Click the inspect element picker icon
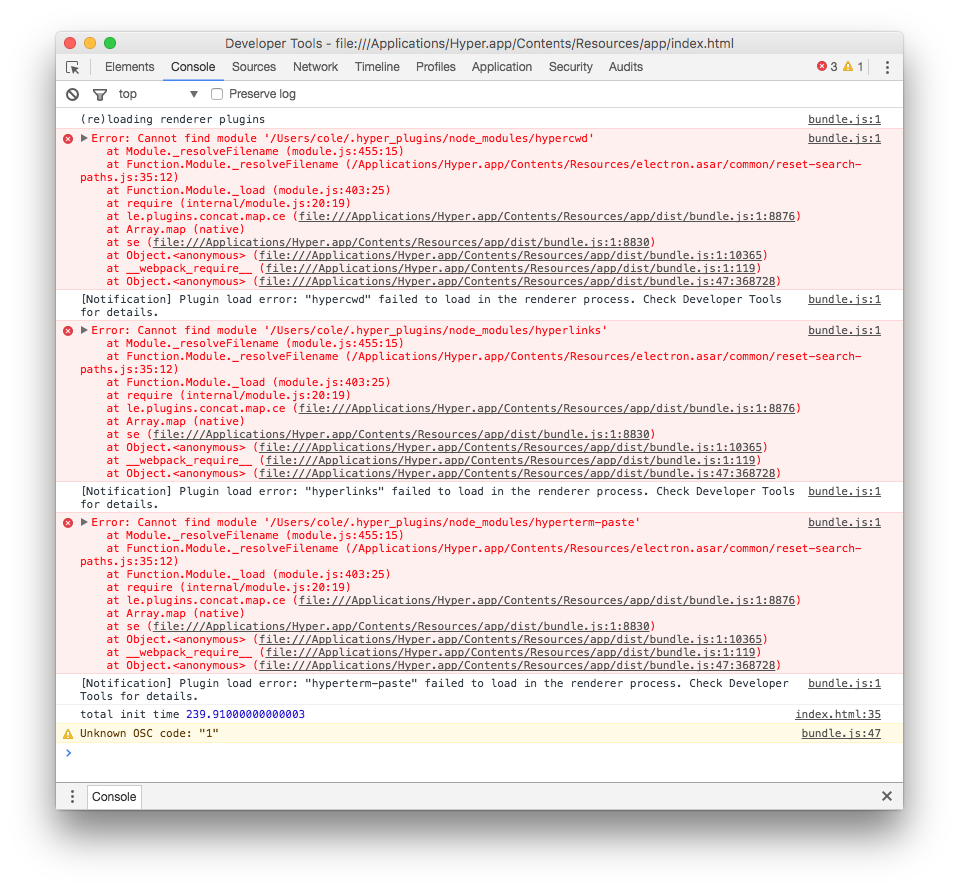The image size is (959, 890). tap(71, 66)
